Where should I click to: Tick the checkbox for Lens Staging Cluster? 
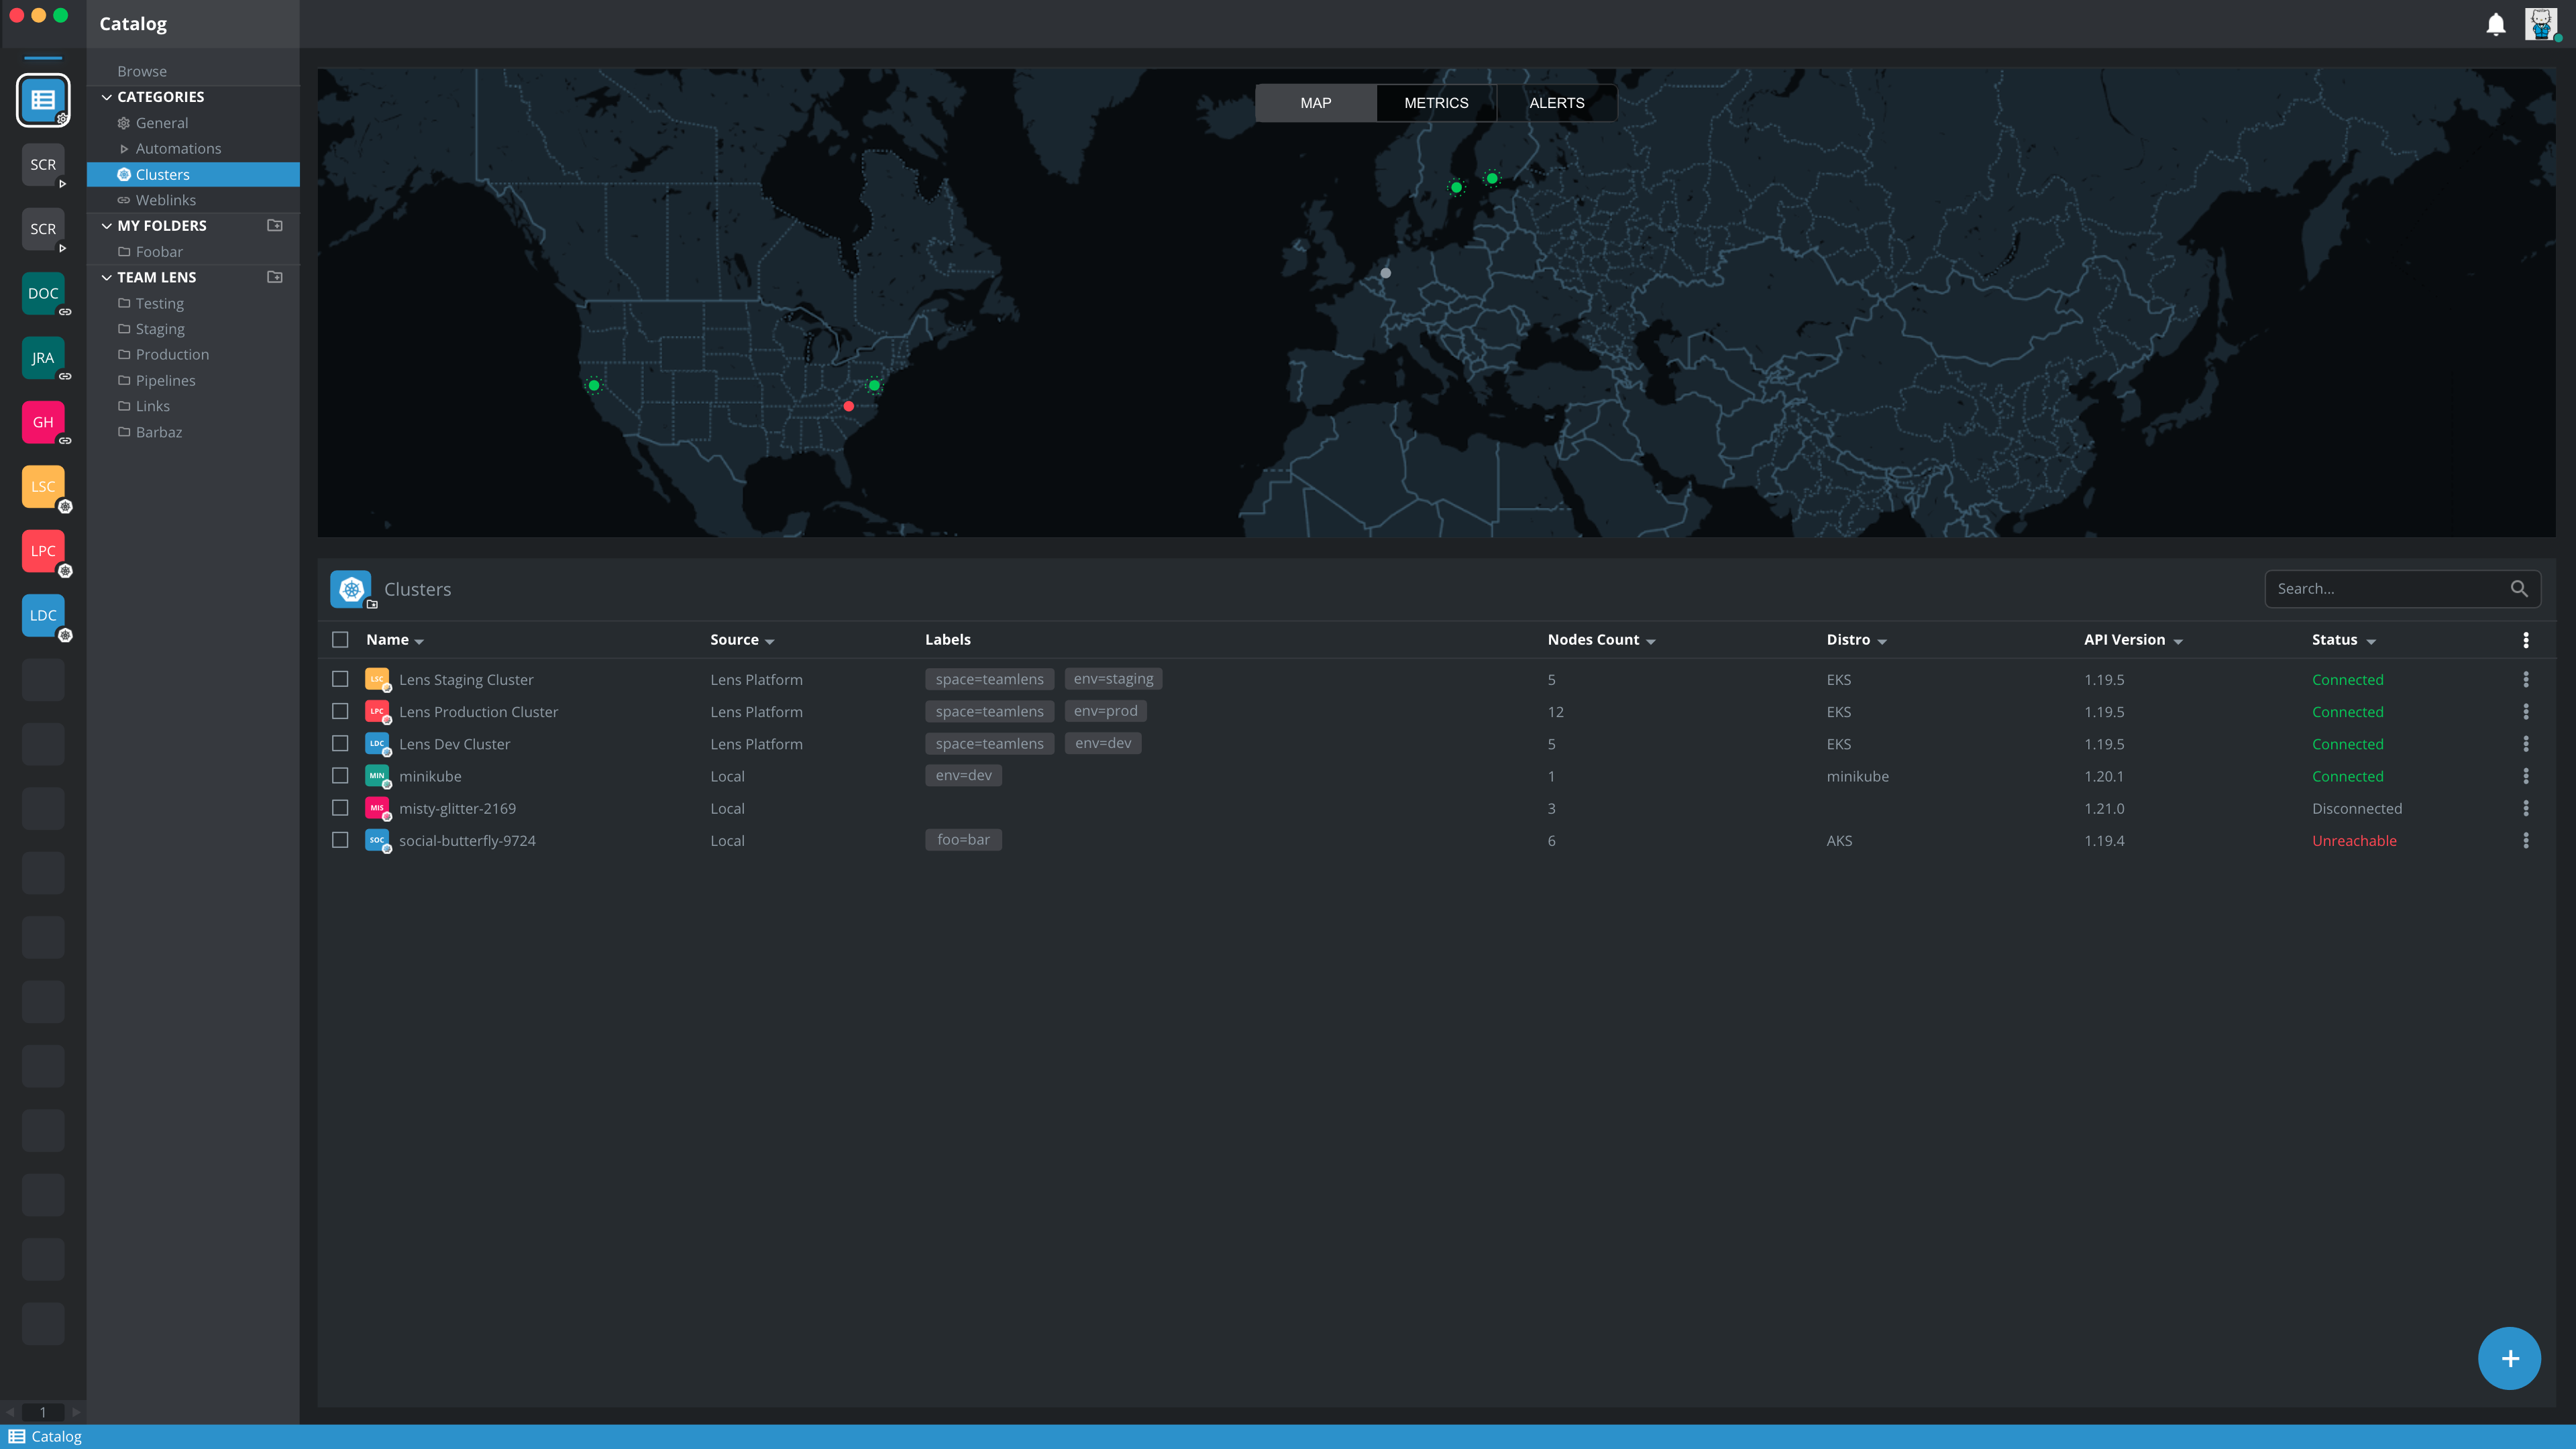point(340,679)
